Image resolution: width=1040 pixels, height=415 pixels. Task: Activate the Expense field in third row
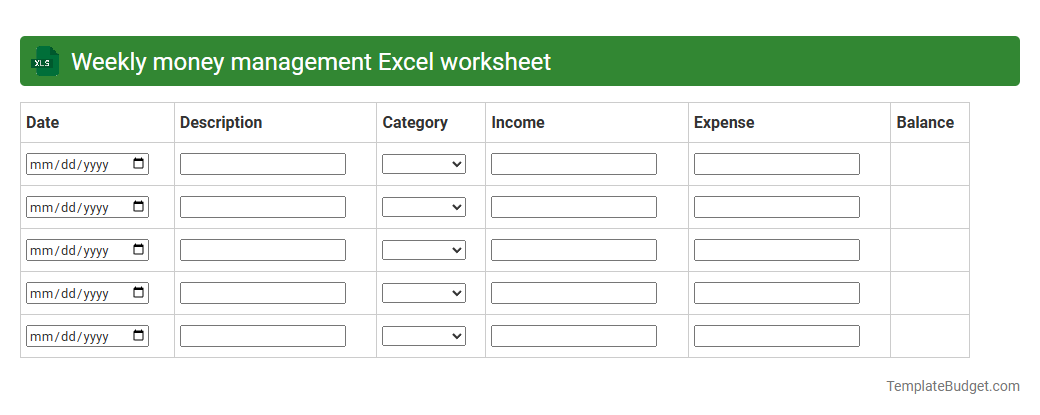coord(777,250)
